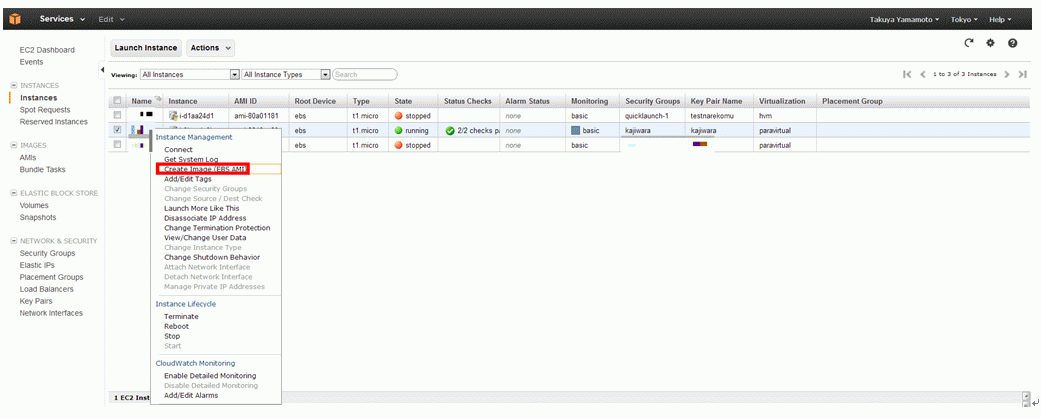1041x419 pixels.
Task: Click the AWS cube logo icon
Action: (x=15, y=19)
